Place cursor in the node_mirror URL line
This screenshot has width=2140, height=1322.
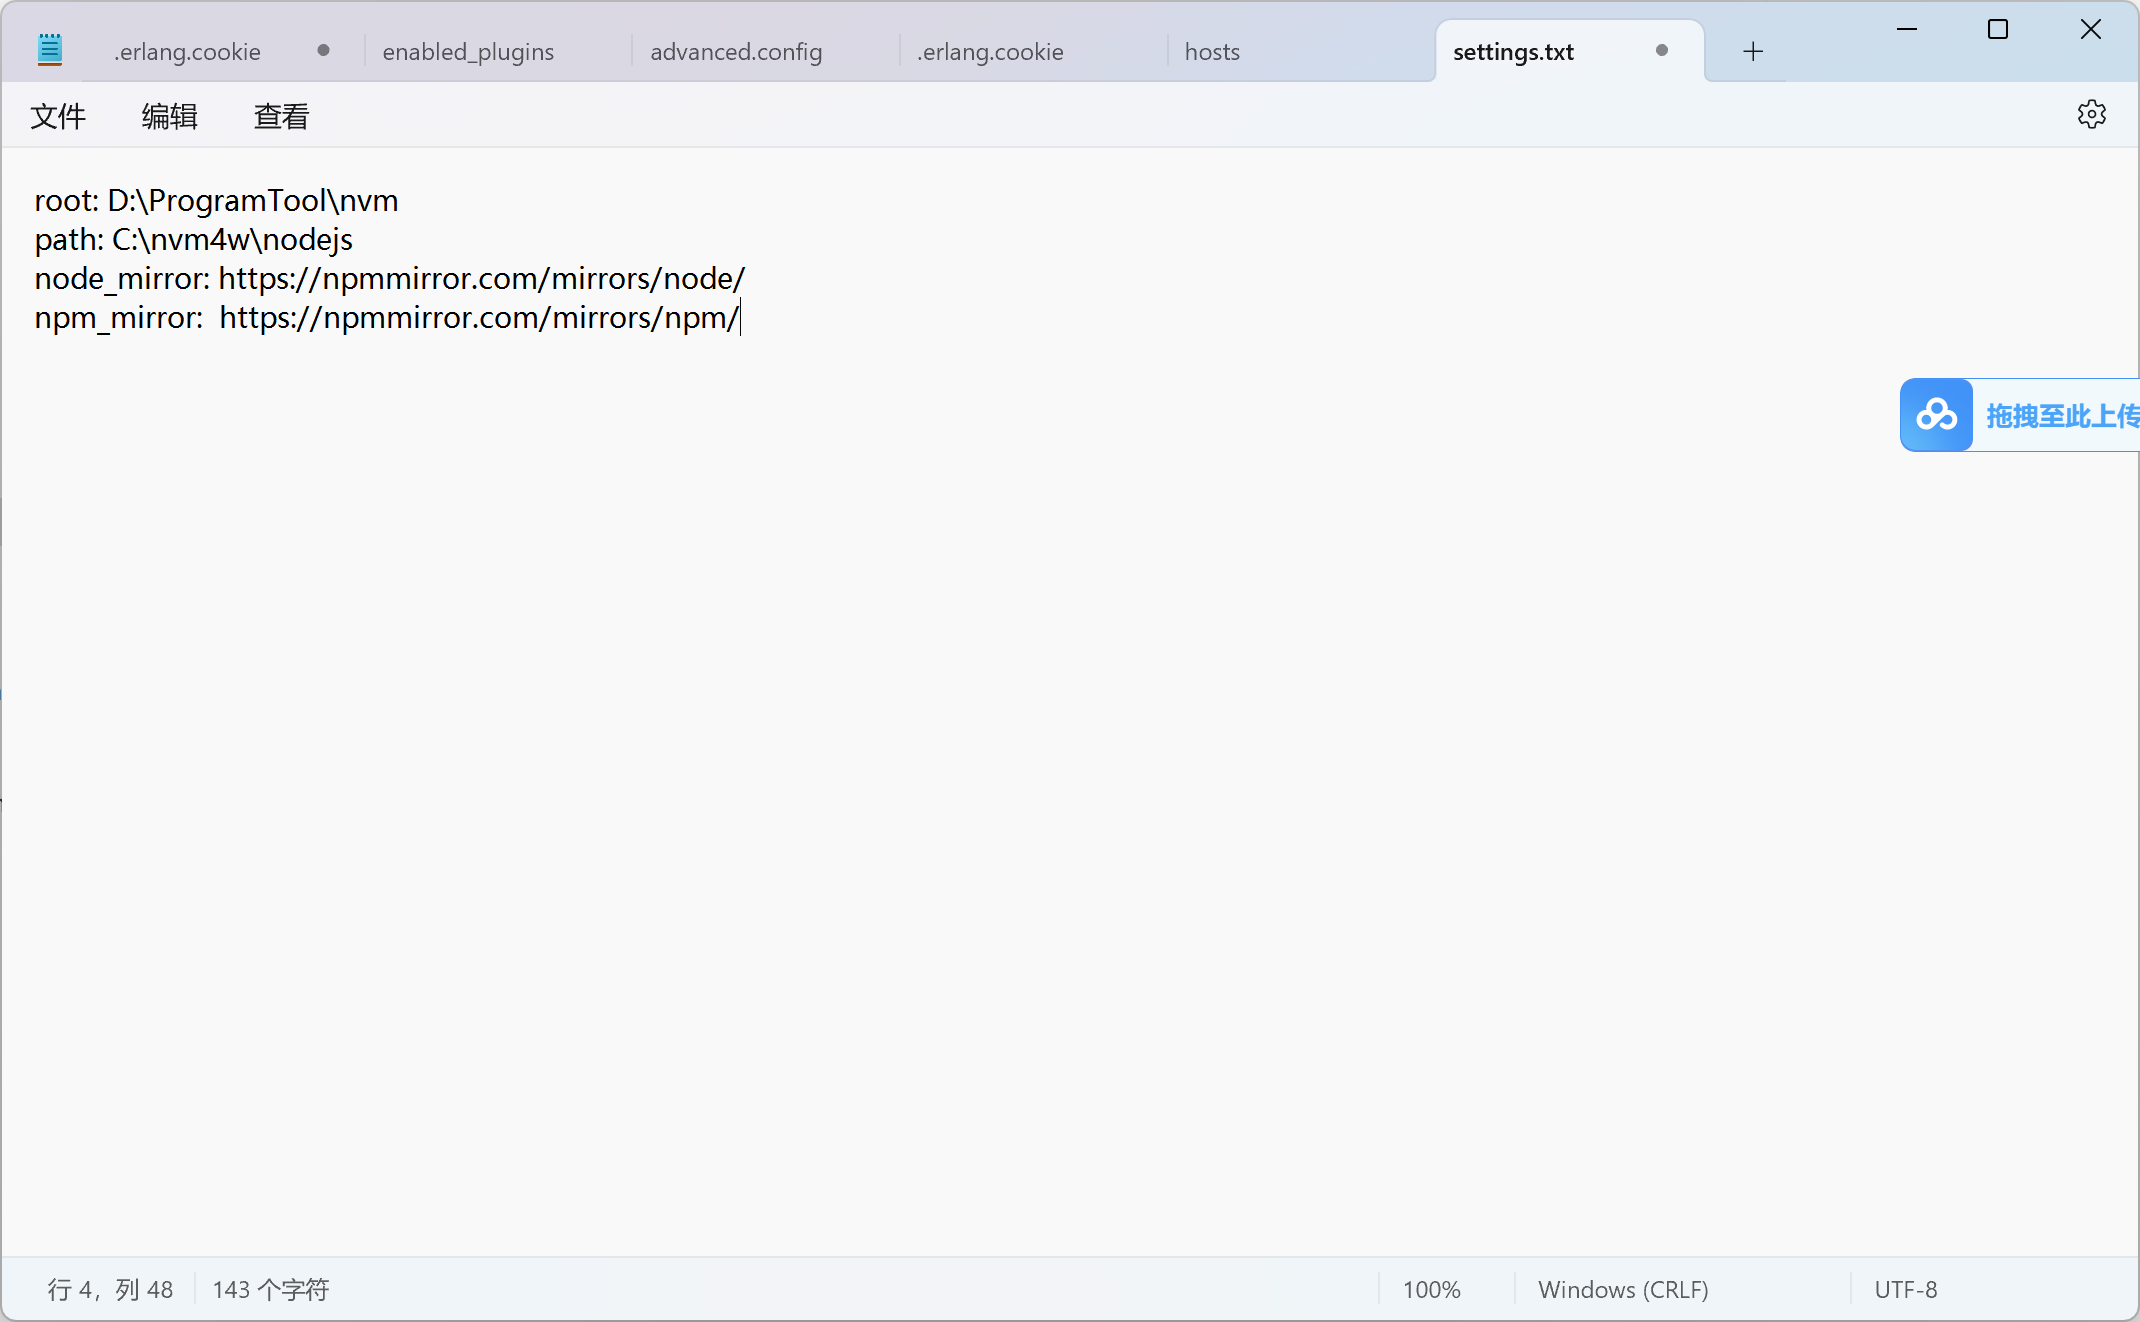click(480, 279)
